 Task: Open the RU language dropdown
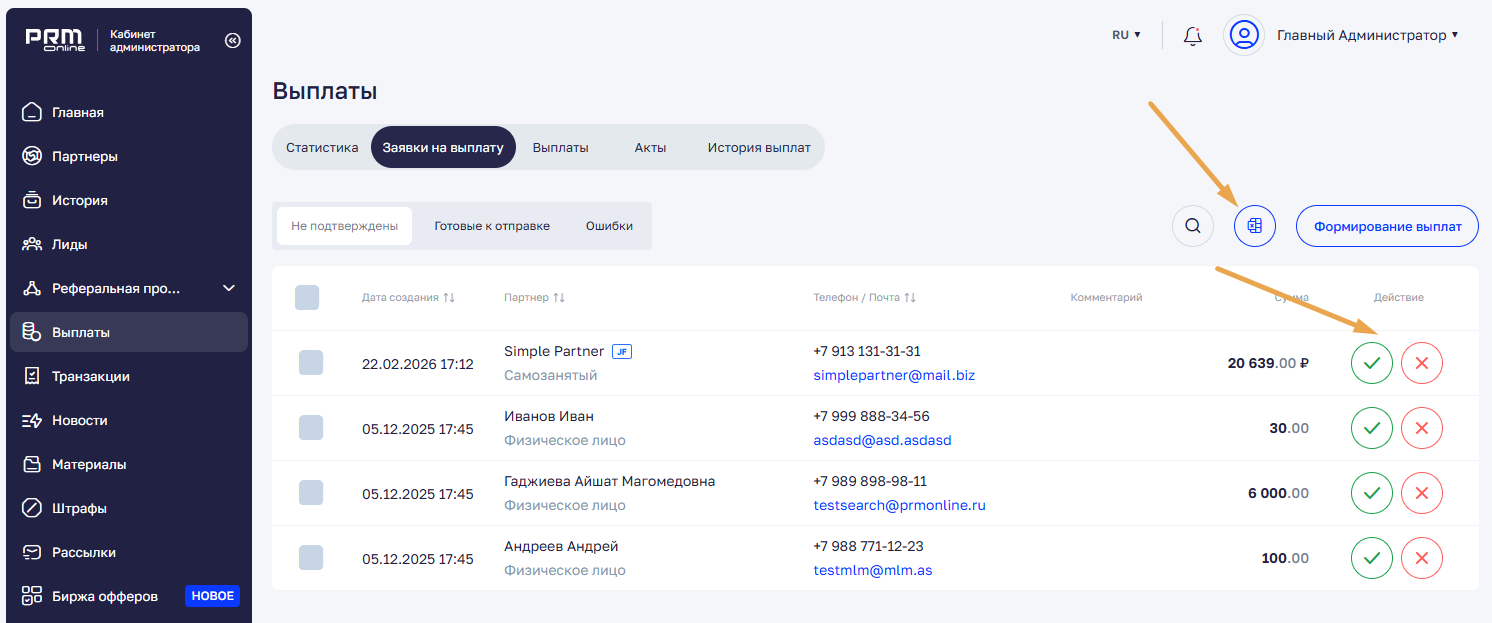coord(1126,35)
